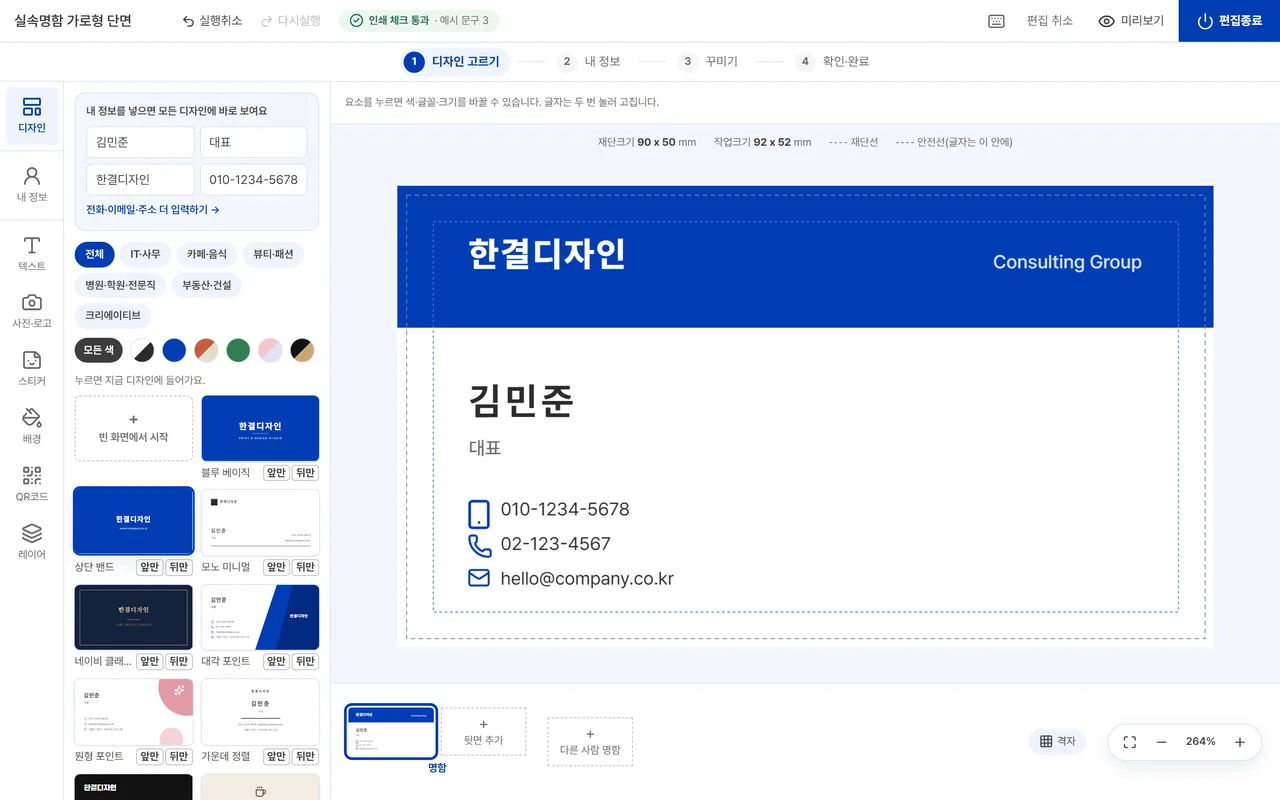Open the 스티커 sticker panel
Screen dimensions: 1280x800
tap(32, 369)
